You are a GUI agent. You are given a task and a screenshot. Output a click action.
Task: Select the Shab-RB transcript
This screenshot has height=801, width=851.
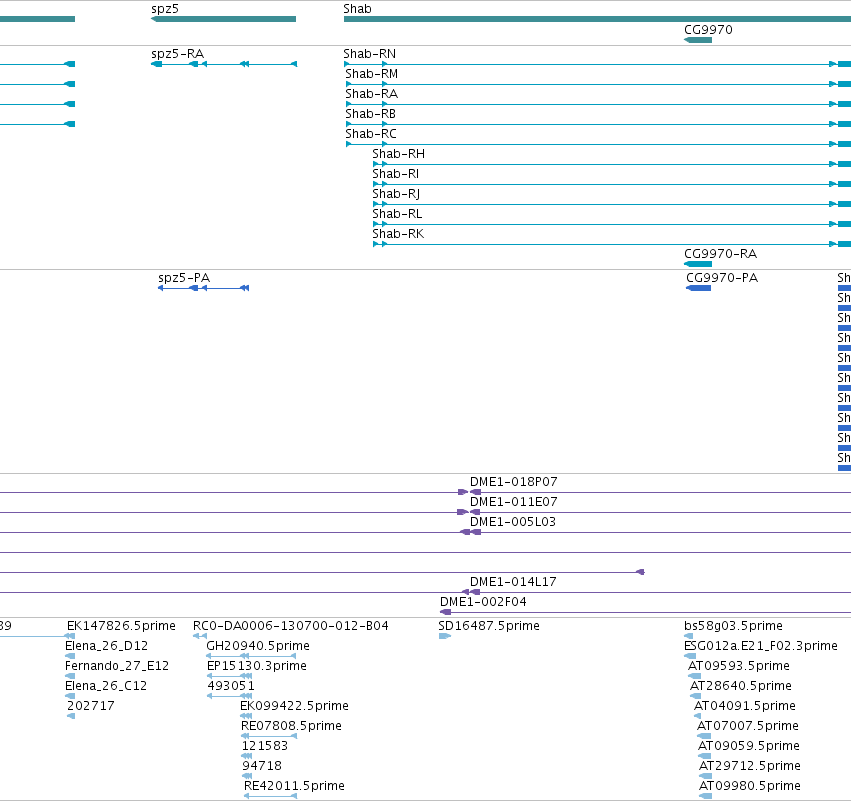[x=371, y=114]
